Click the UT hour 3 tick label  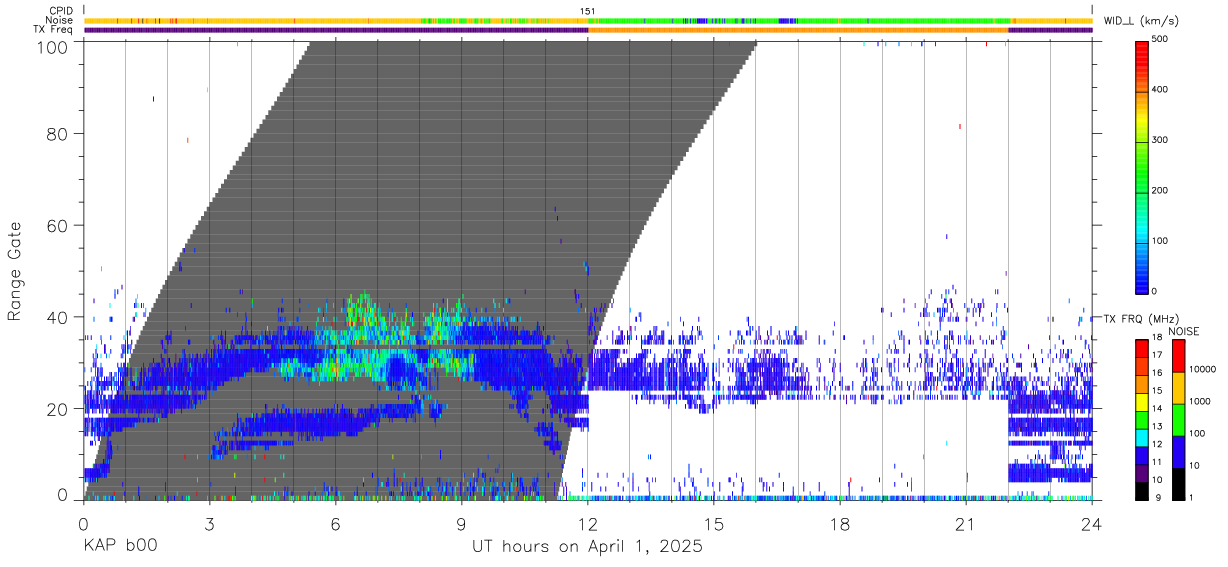click(210, 524)
